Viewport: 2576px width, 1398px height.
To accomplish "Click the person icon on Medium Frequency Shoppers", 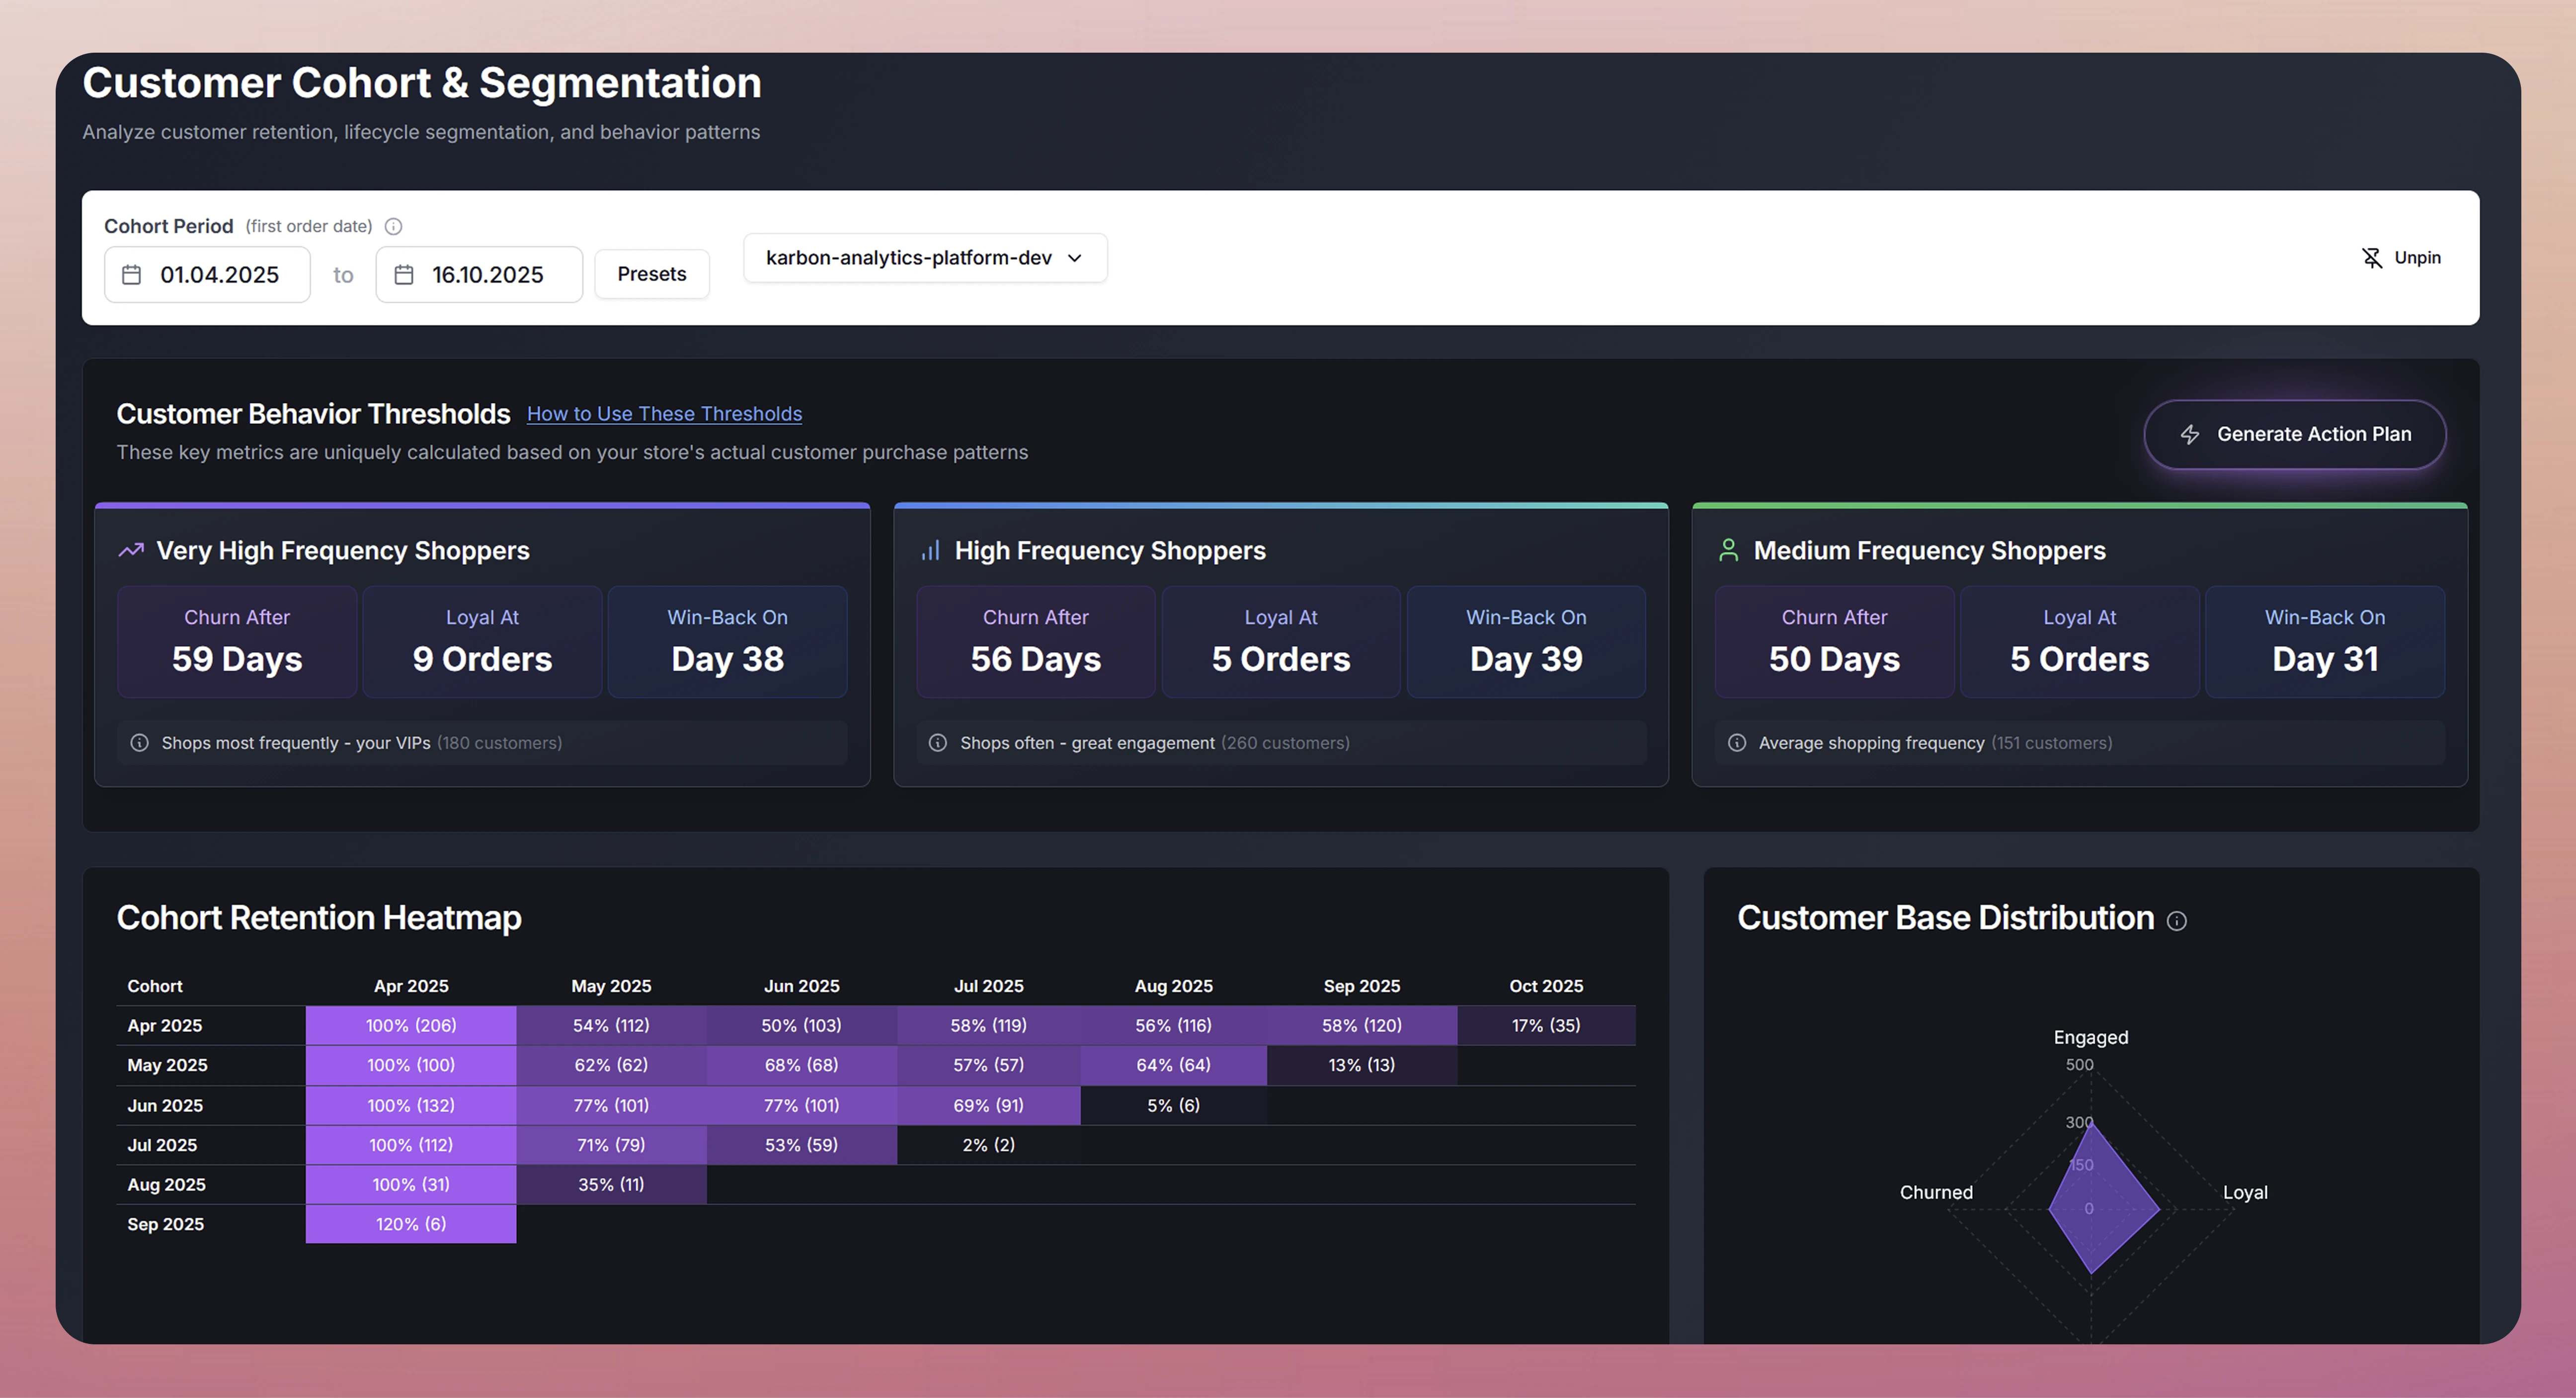I will pos(1727,550).
